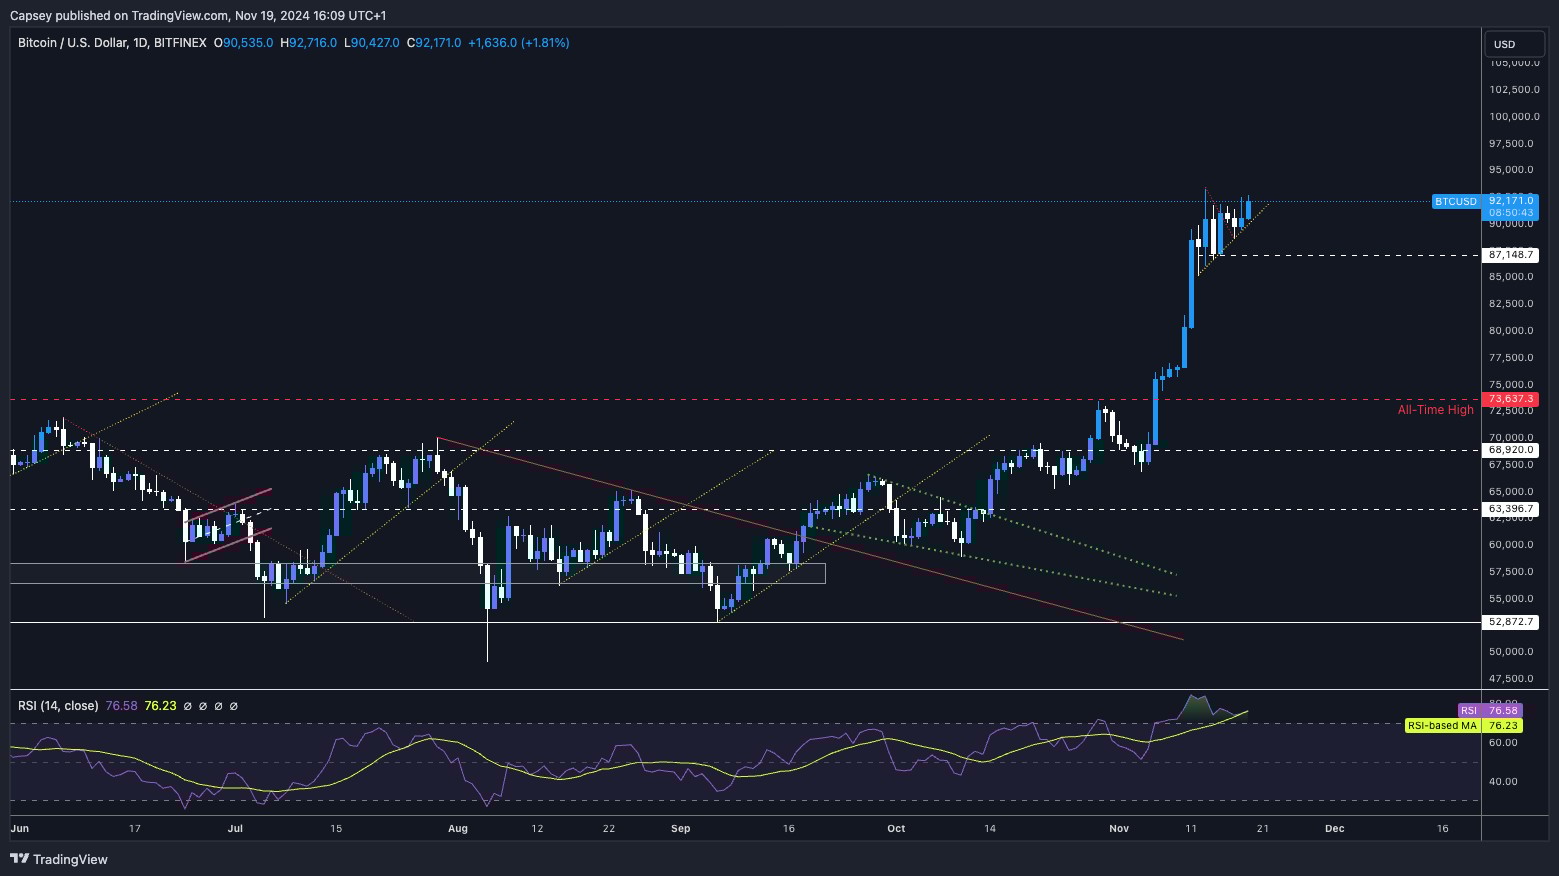The height and width of the screenshot is (876, 1559).
Task: Click the +1.81% daily change value
Action: tap(544, 43)
